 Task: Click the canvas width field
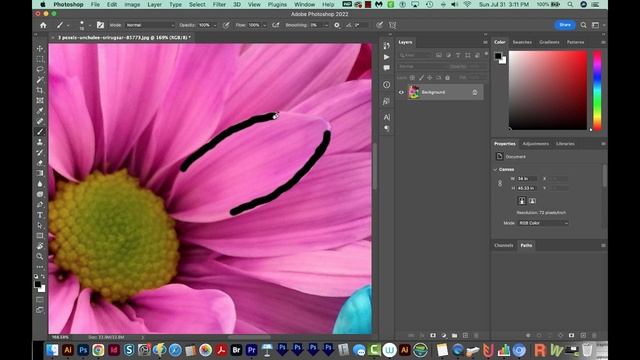[x=527, y=179]
